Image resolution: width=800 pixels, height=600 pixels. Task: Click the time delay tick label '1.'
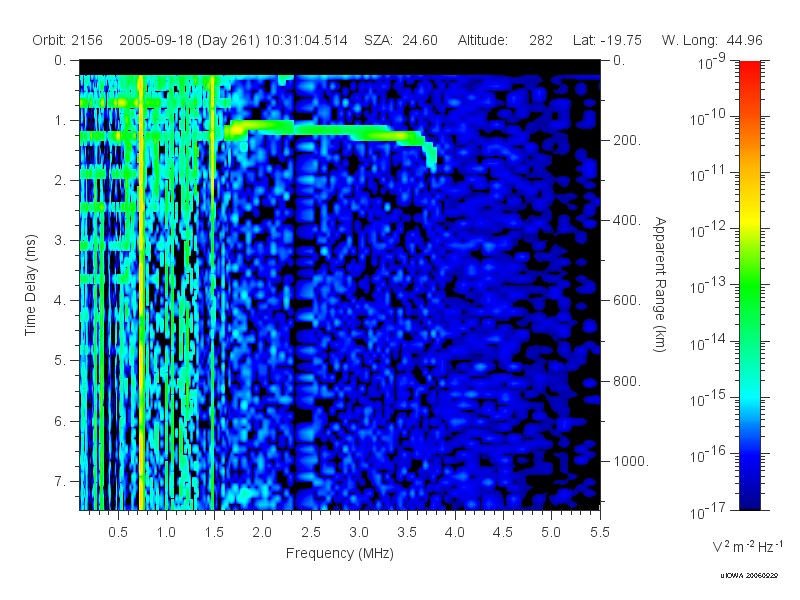click(x=60, y=120)
